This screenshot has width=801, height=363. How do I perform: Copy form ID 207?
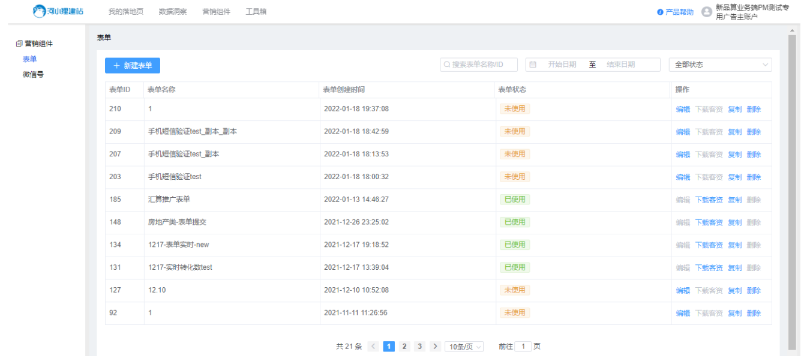tap(735, 154)
